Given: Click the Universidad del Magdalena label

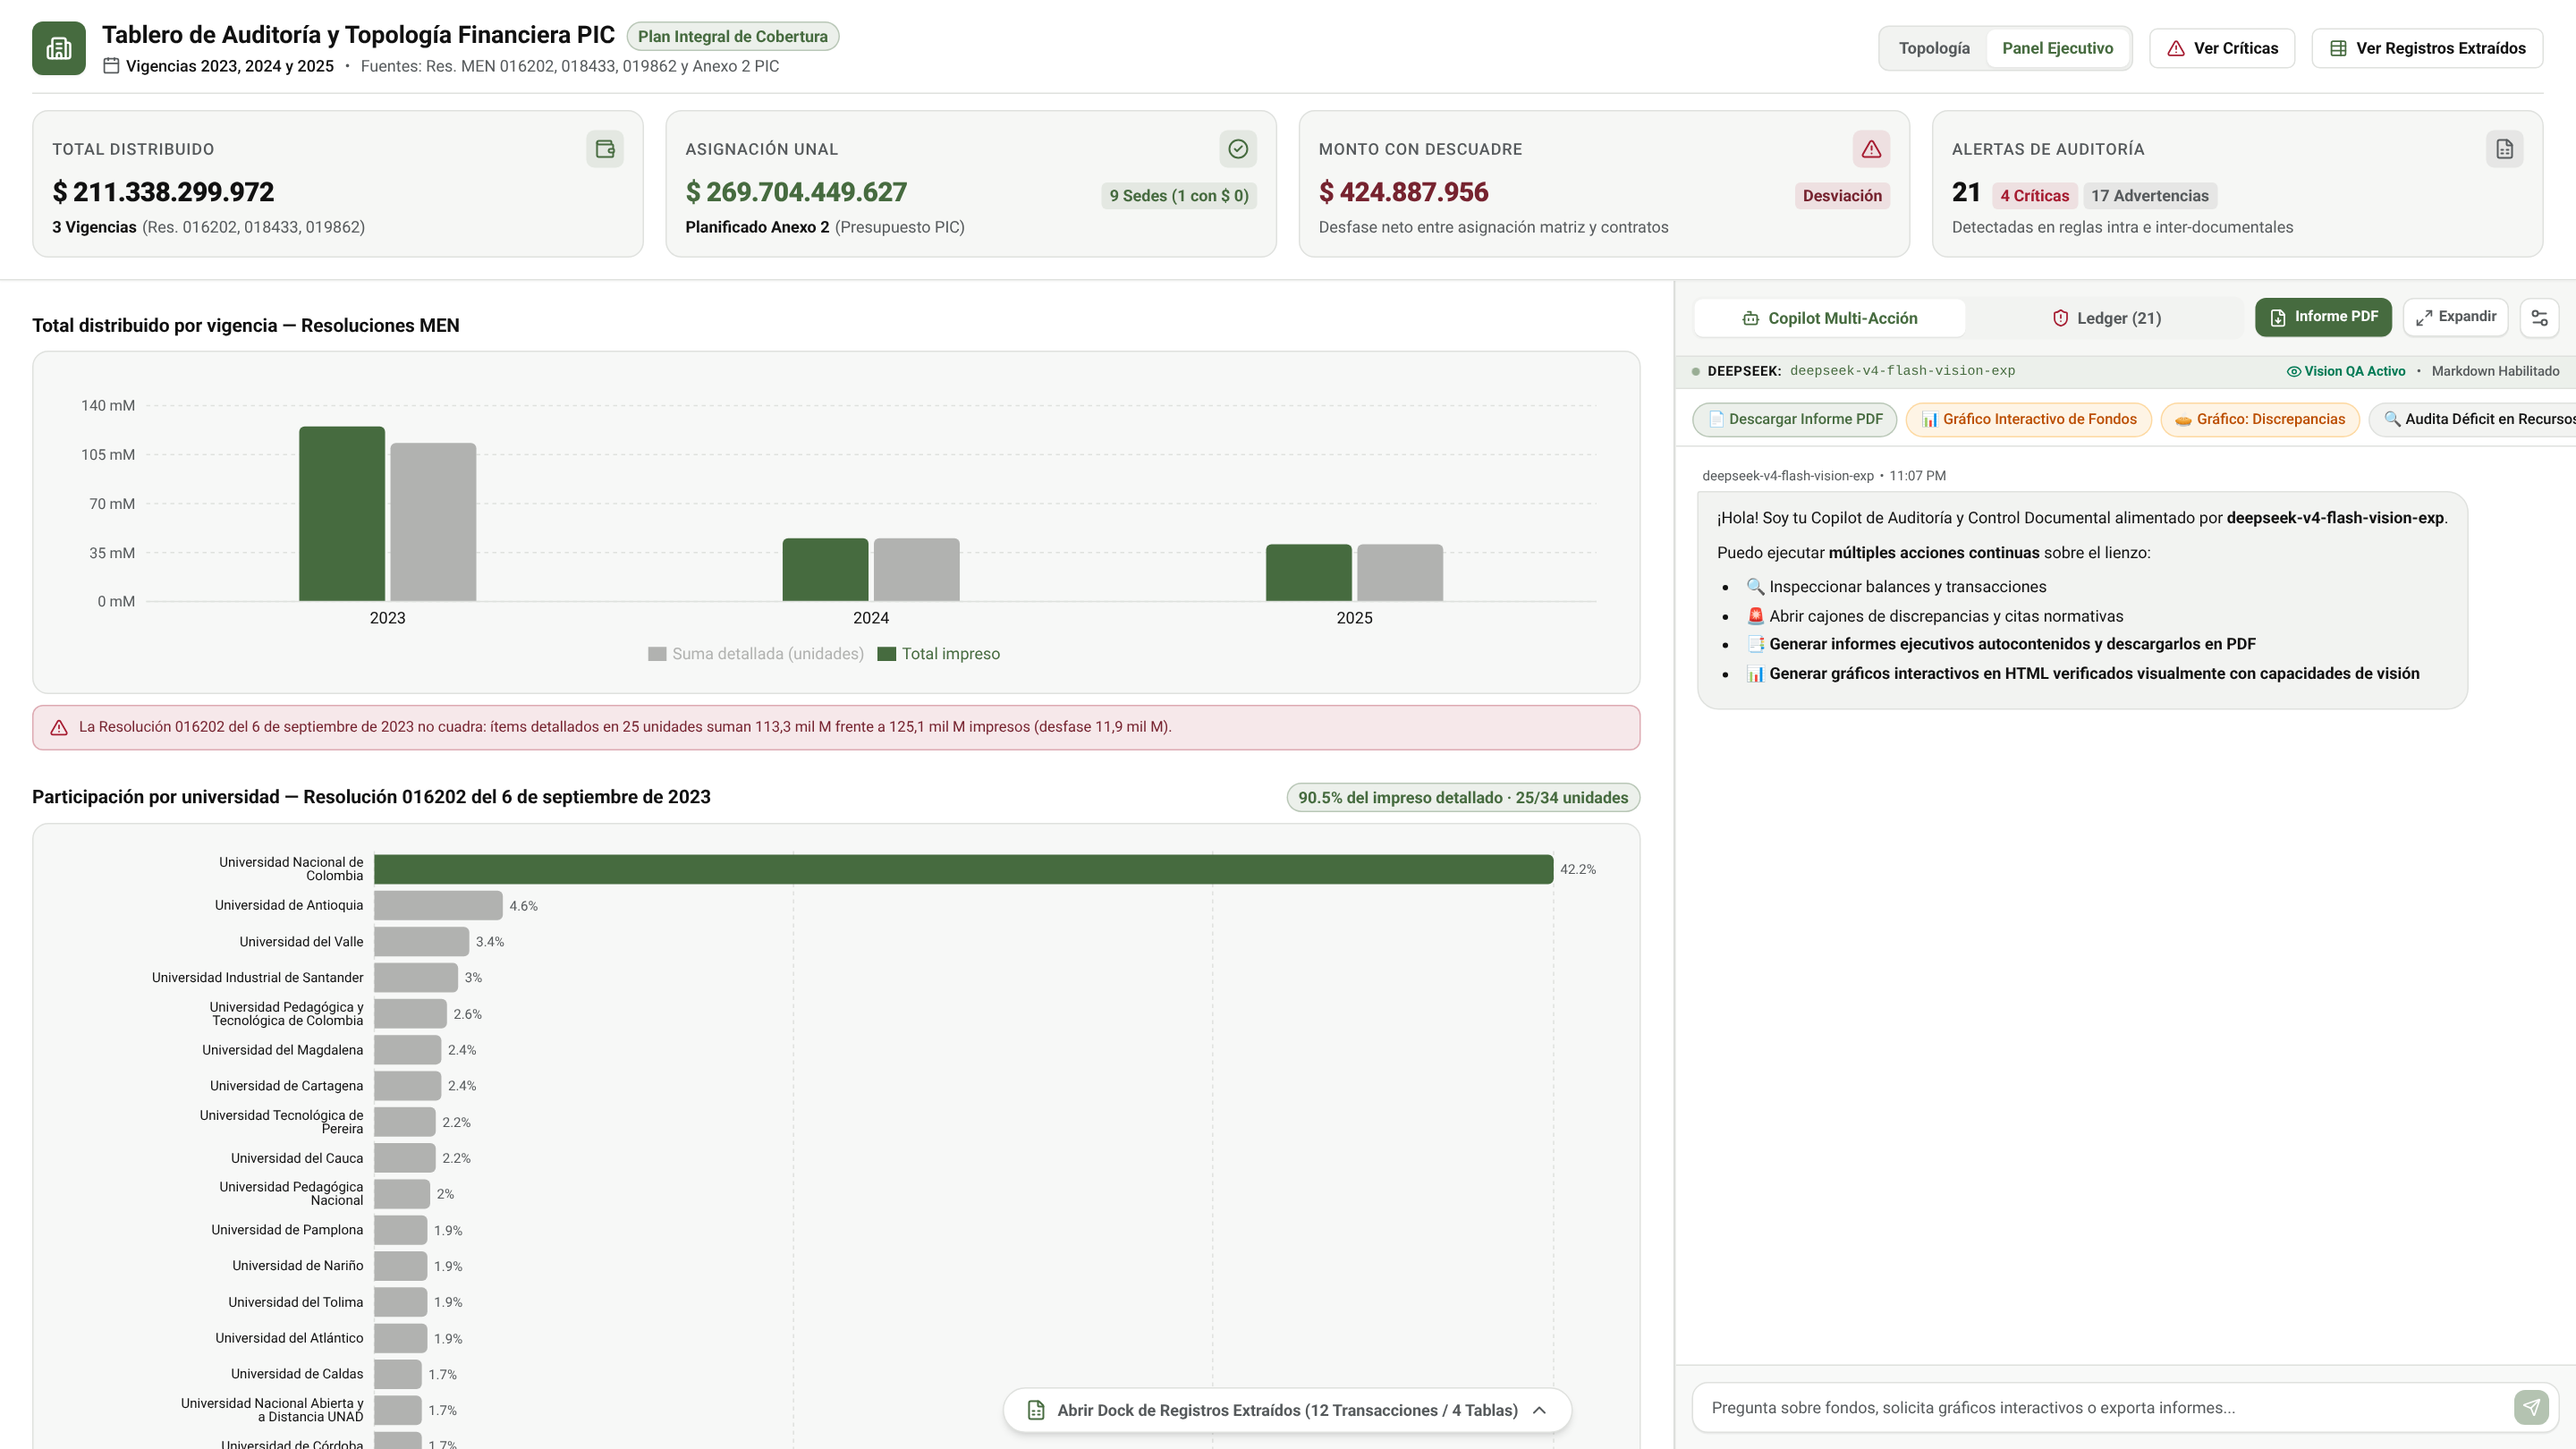Looking at the screenshot, I should pos(282,1050).
